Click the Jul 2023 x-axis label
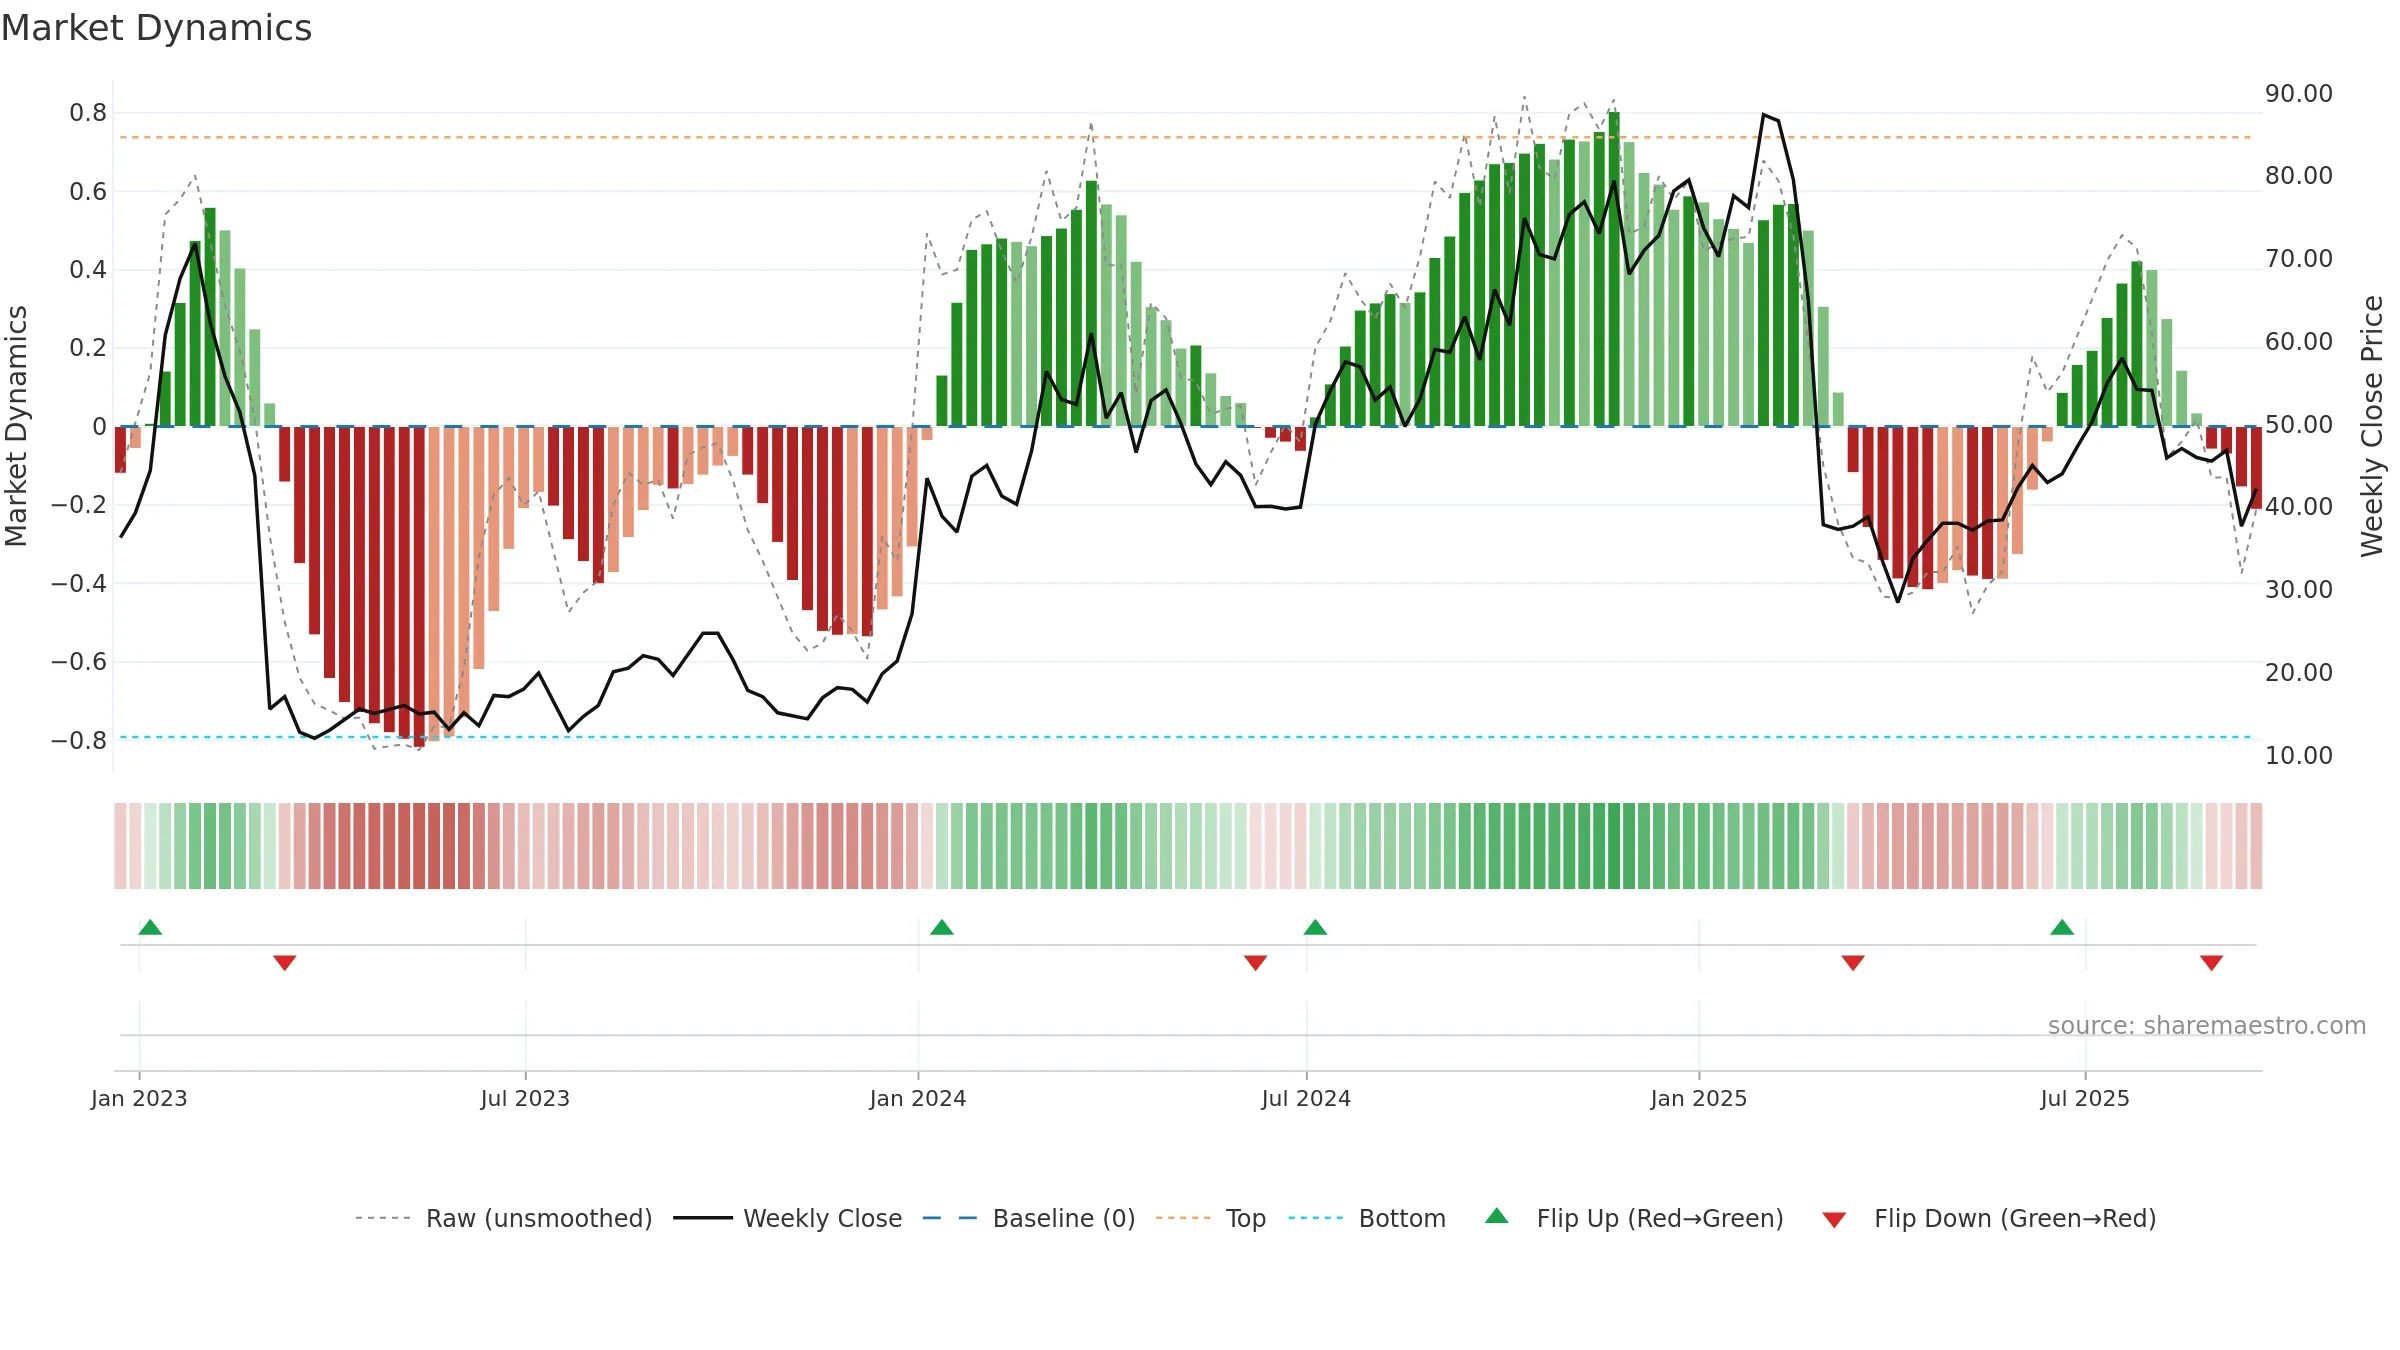2400x1350 pixels. click(x=525, y=1098)
